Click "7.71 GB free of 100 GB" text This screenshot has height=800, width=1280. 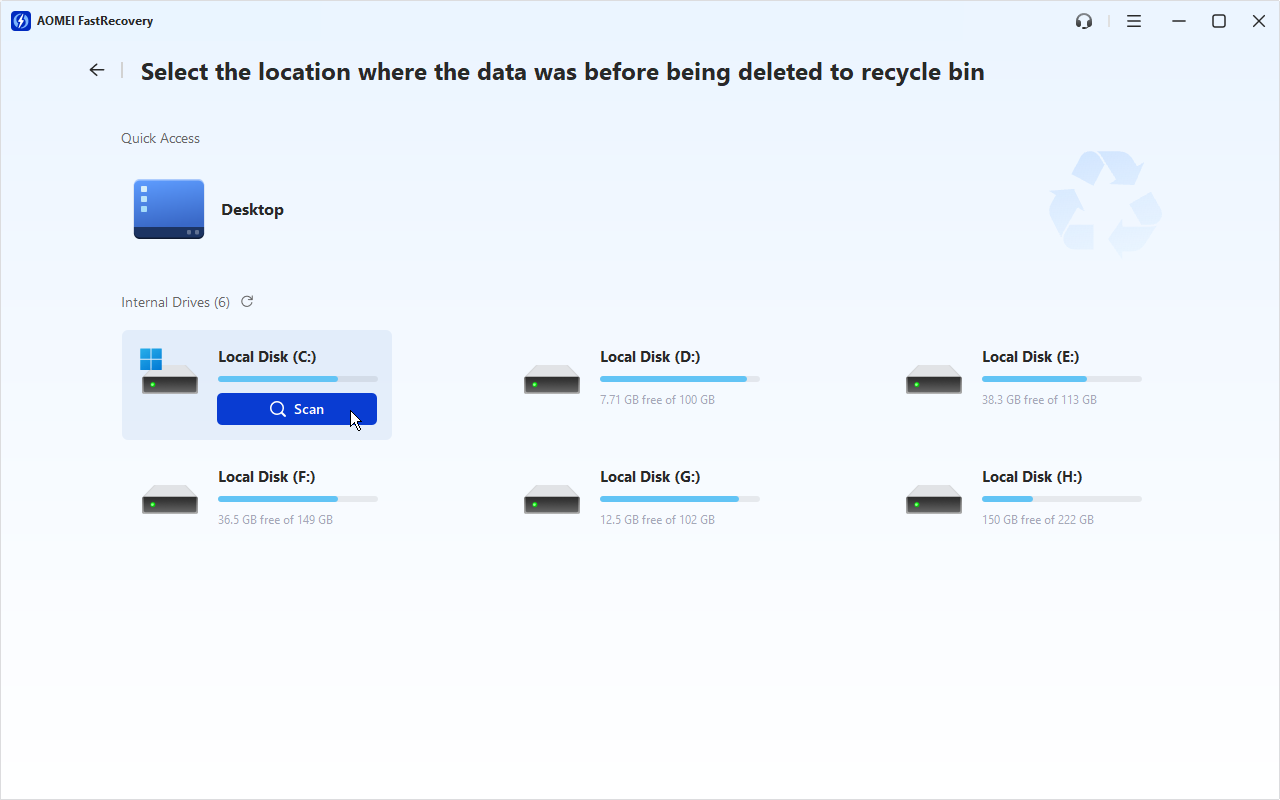click(657, 400)
